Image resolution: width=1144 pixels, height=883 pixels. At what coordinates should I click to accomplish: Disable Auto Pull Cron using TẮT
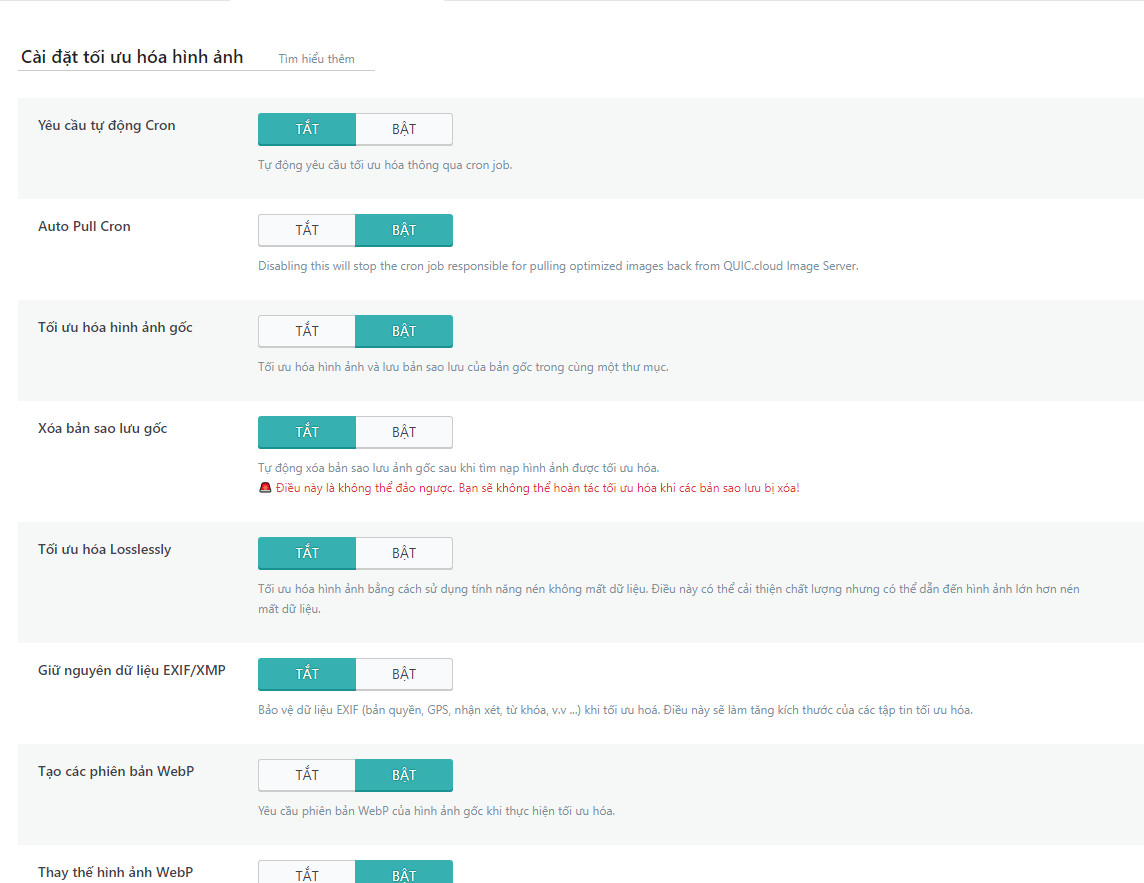click(x=307, y=230)
